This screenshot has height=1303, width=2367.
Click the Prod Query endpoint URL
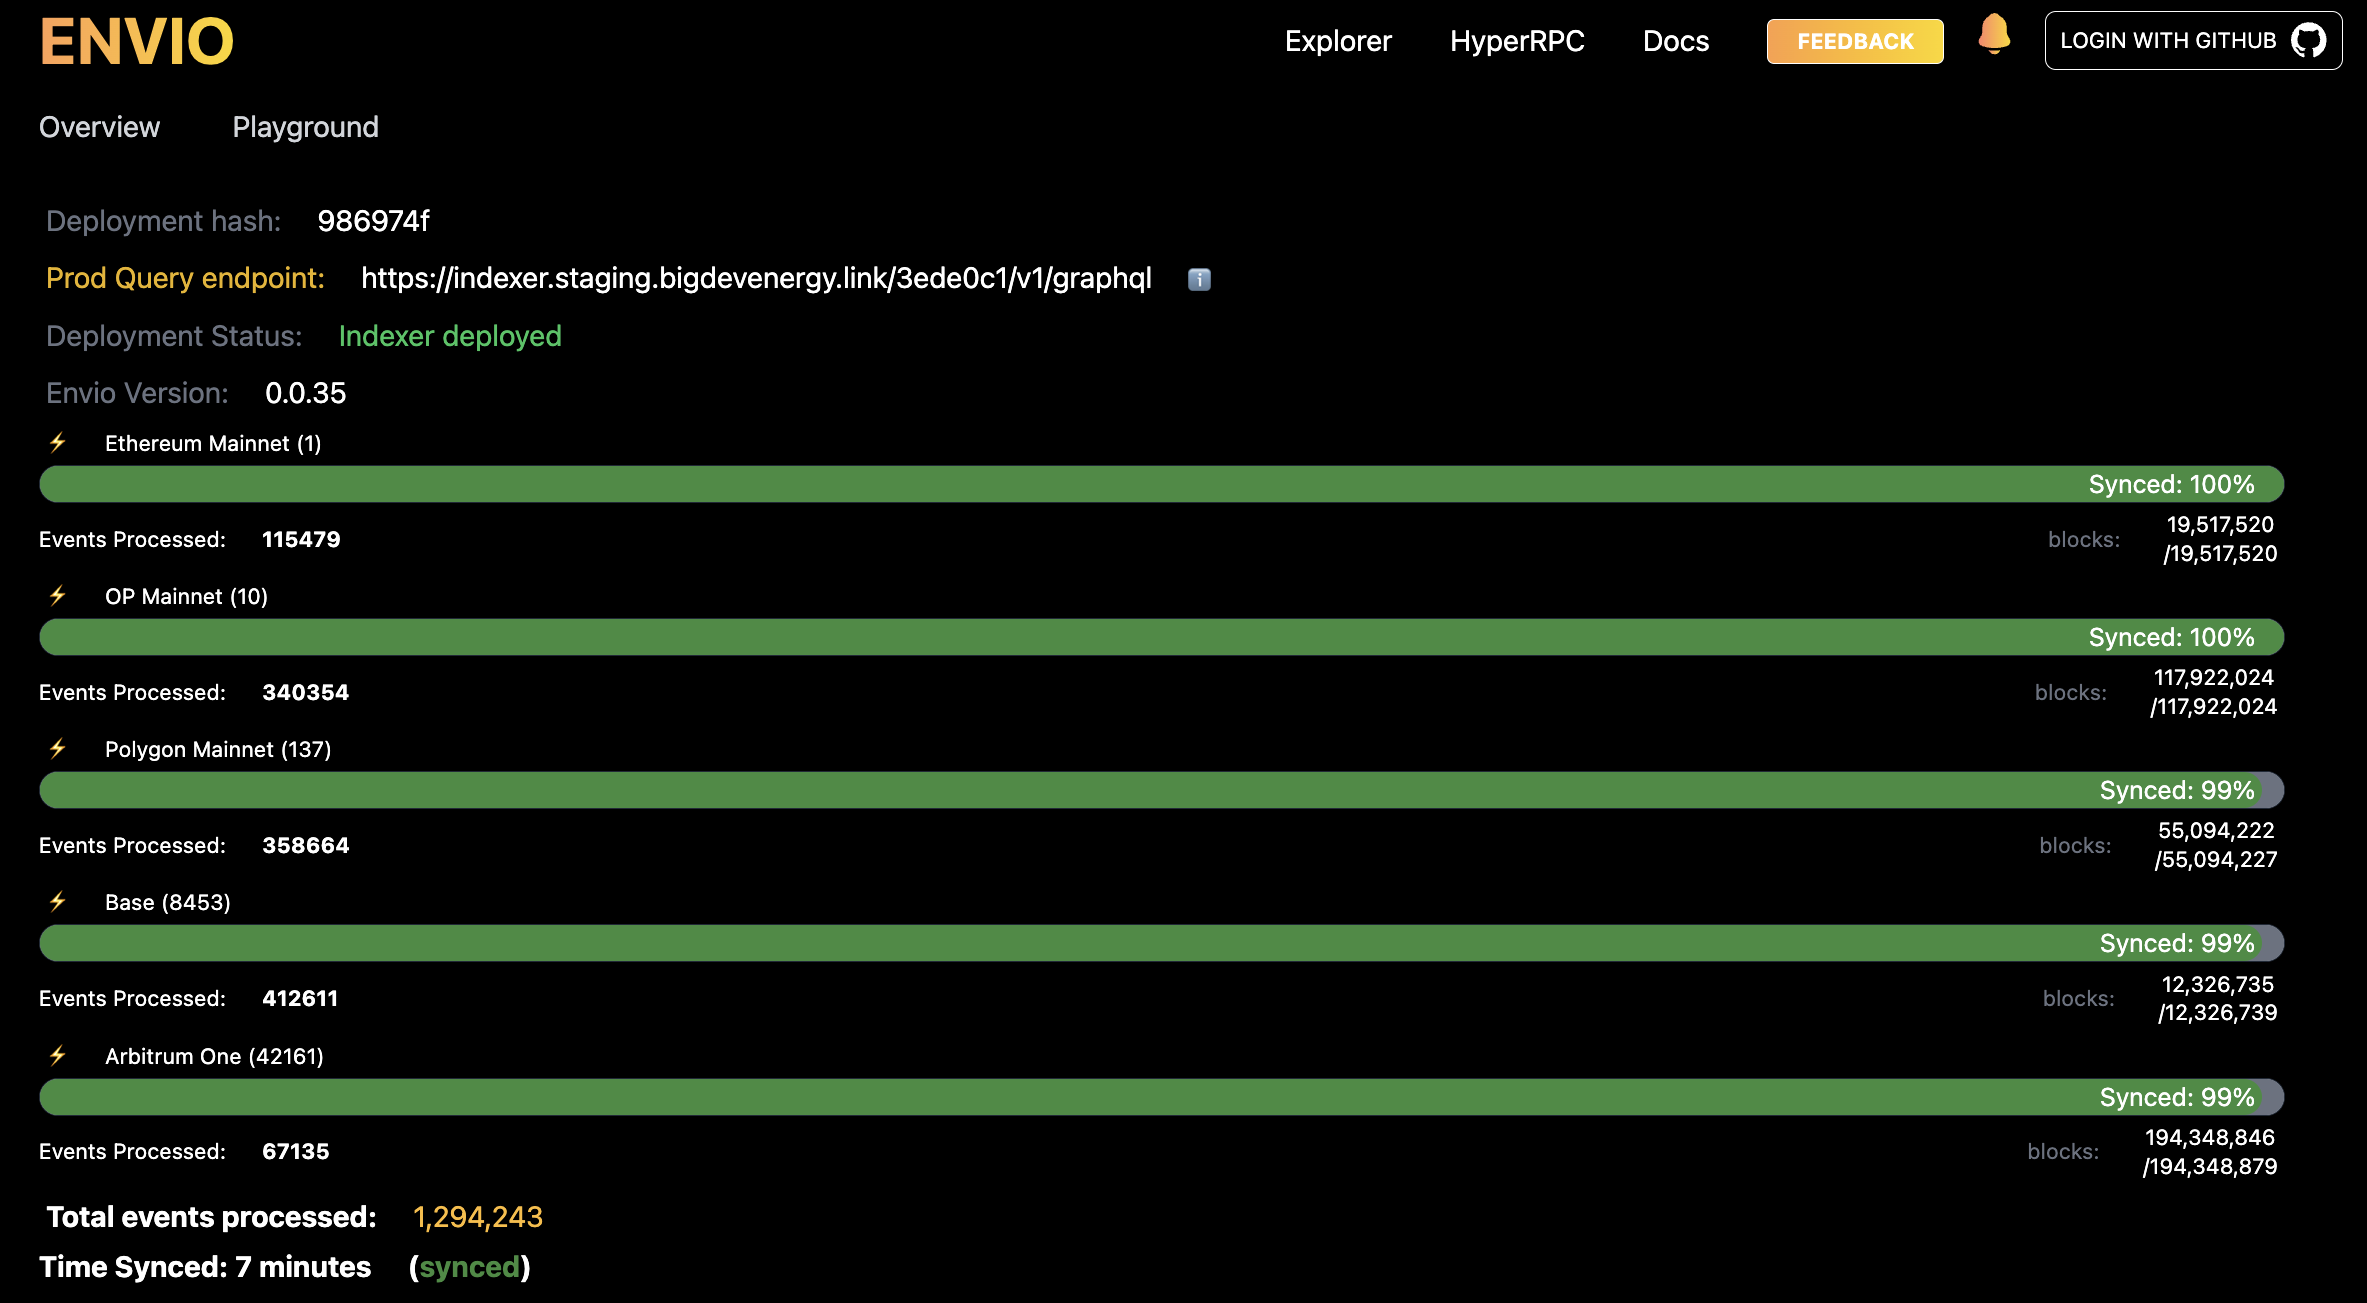(756, 279)
